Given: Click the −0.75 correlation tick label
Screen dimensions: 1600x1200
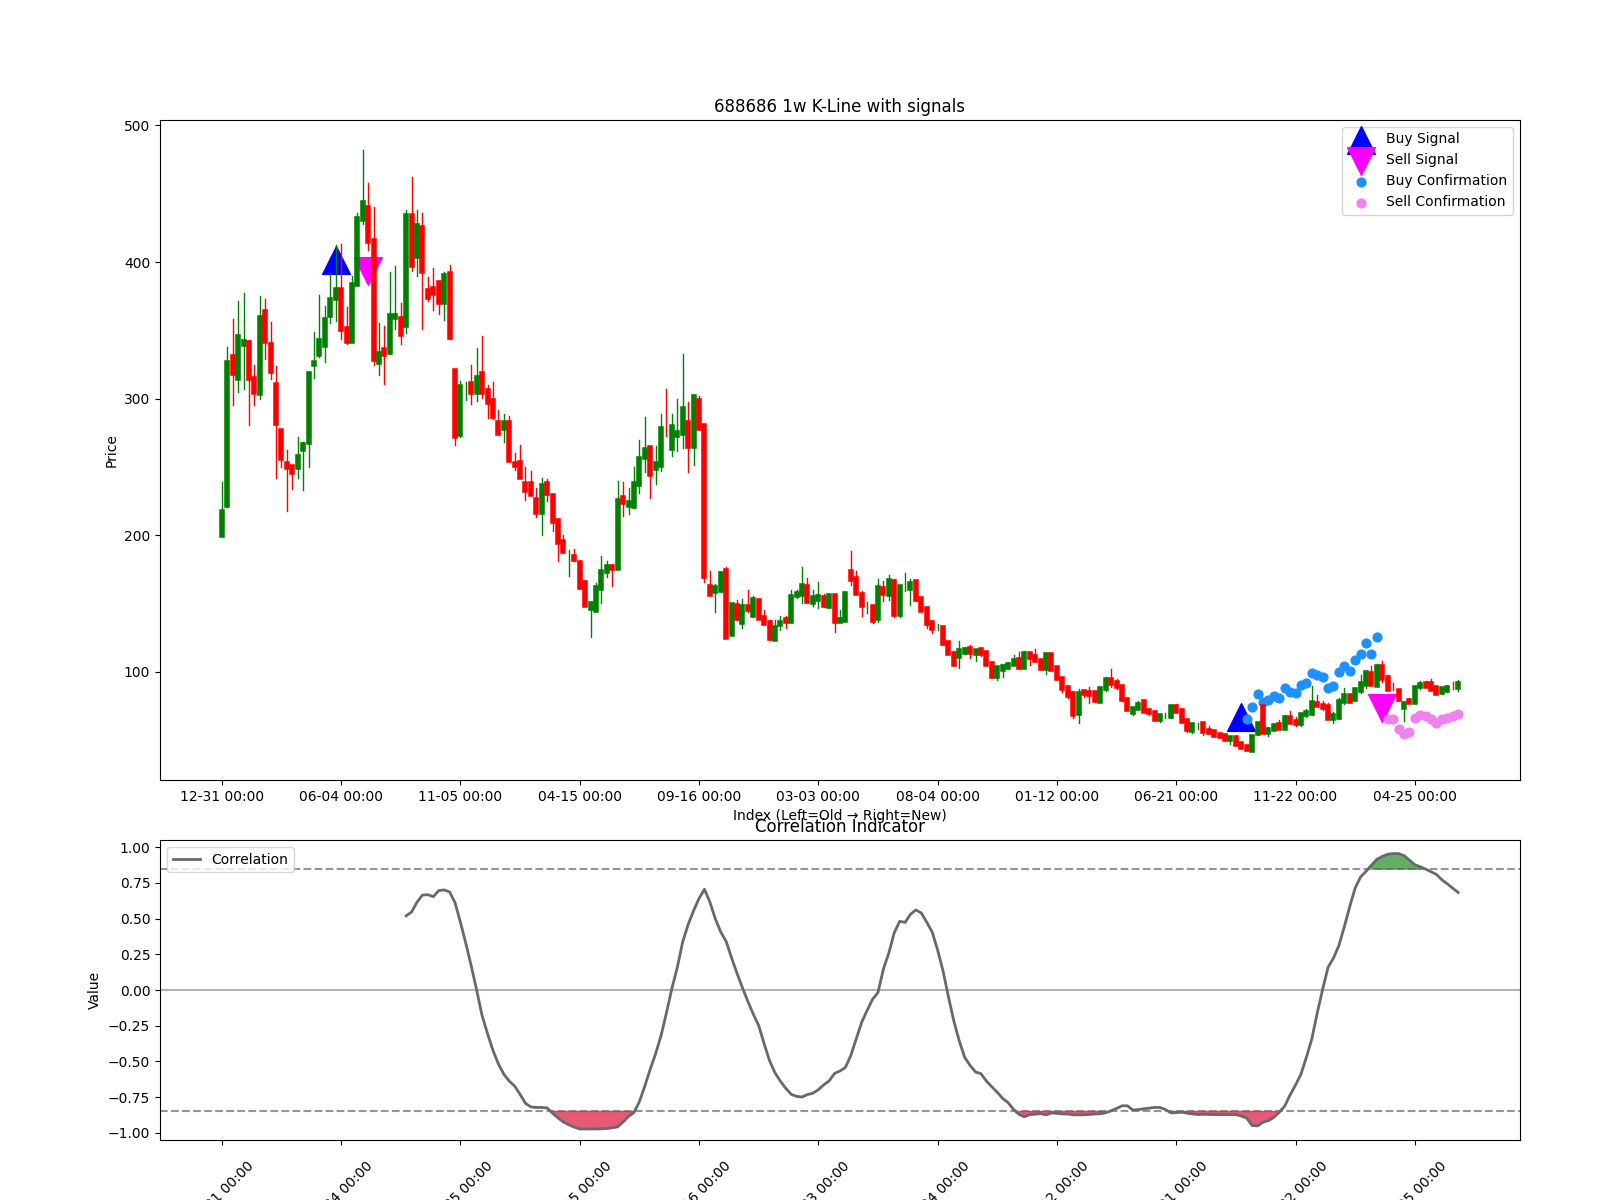Looking at the screenshot, I should pos(128,1098).
